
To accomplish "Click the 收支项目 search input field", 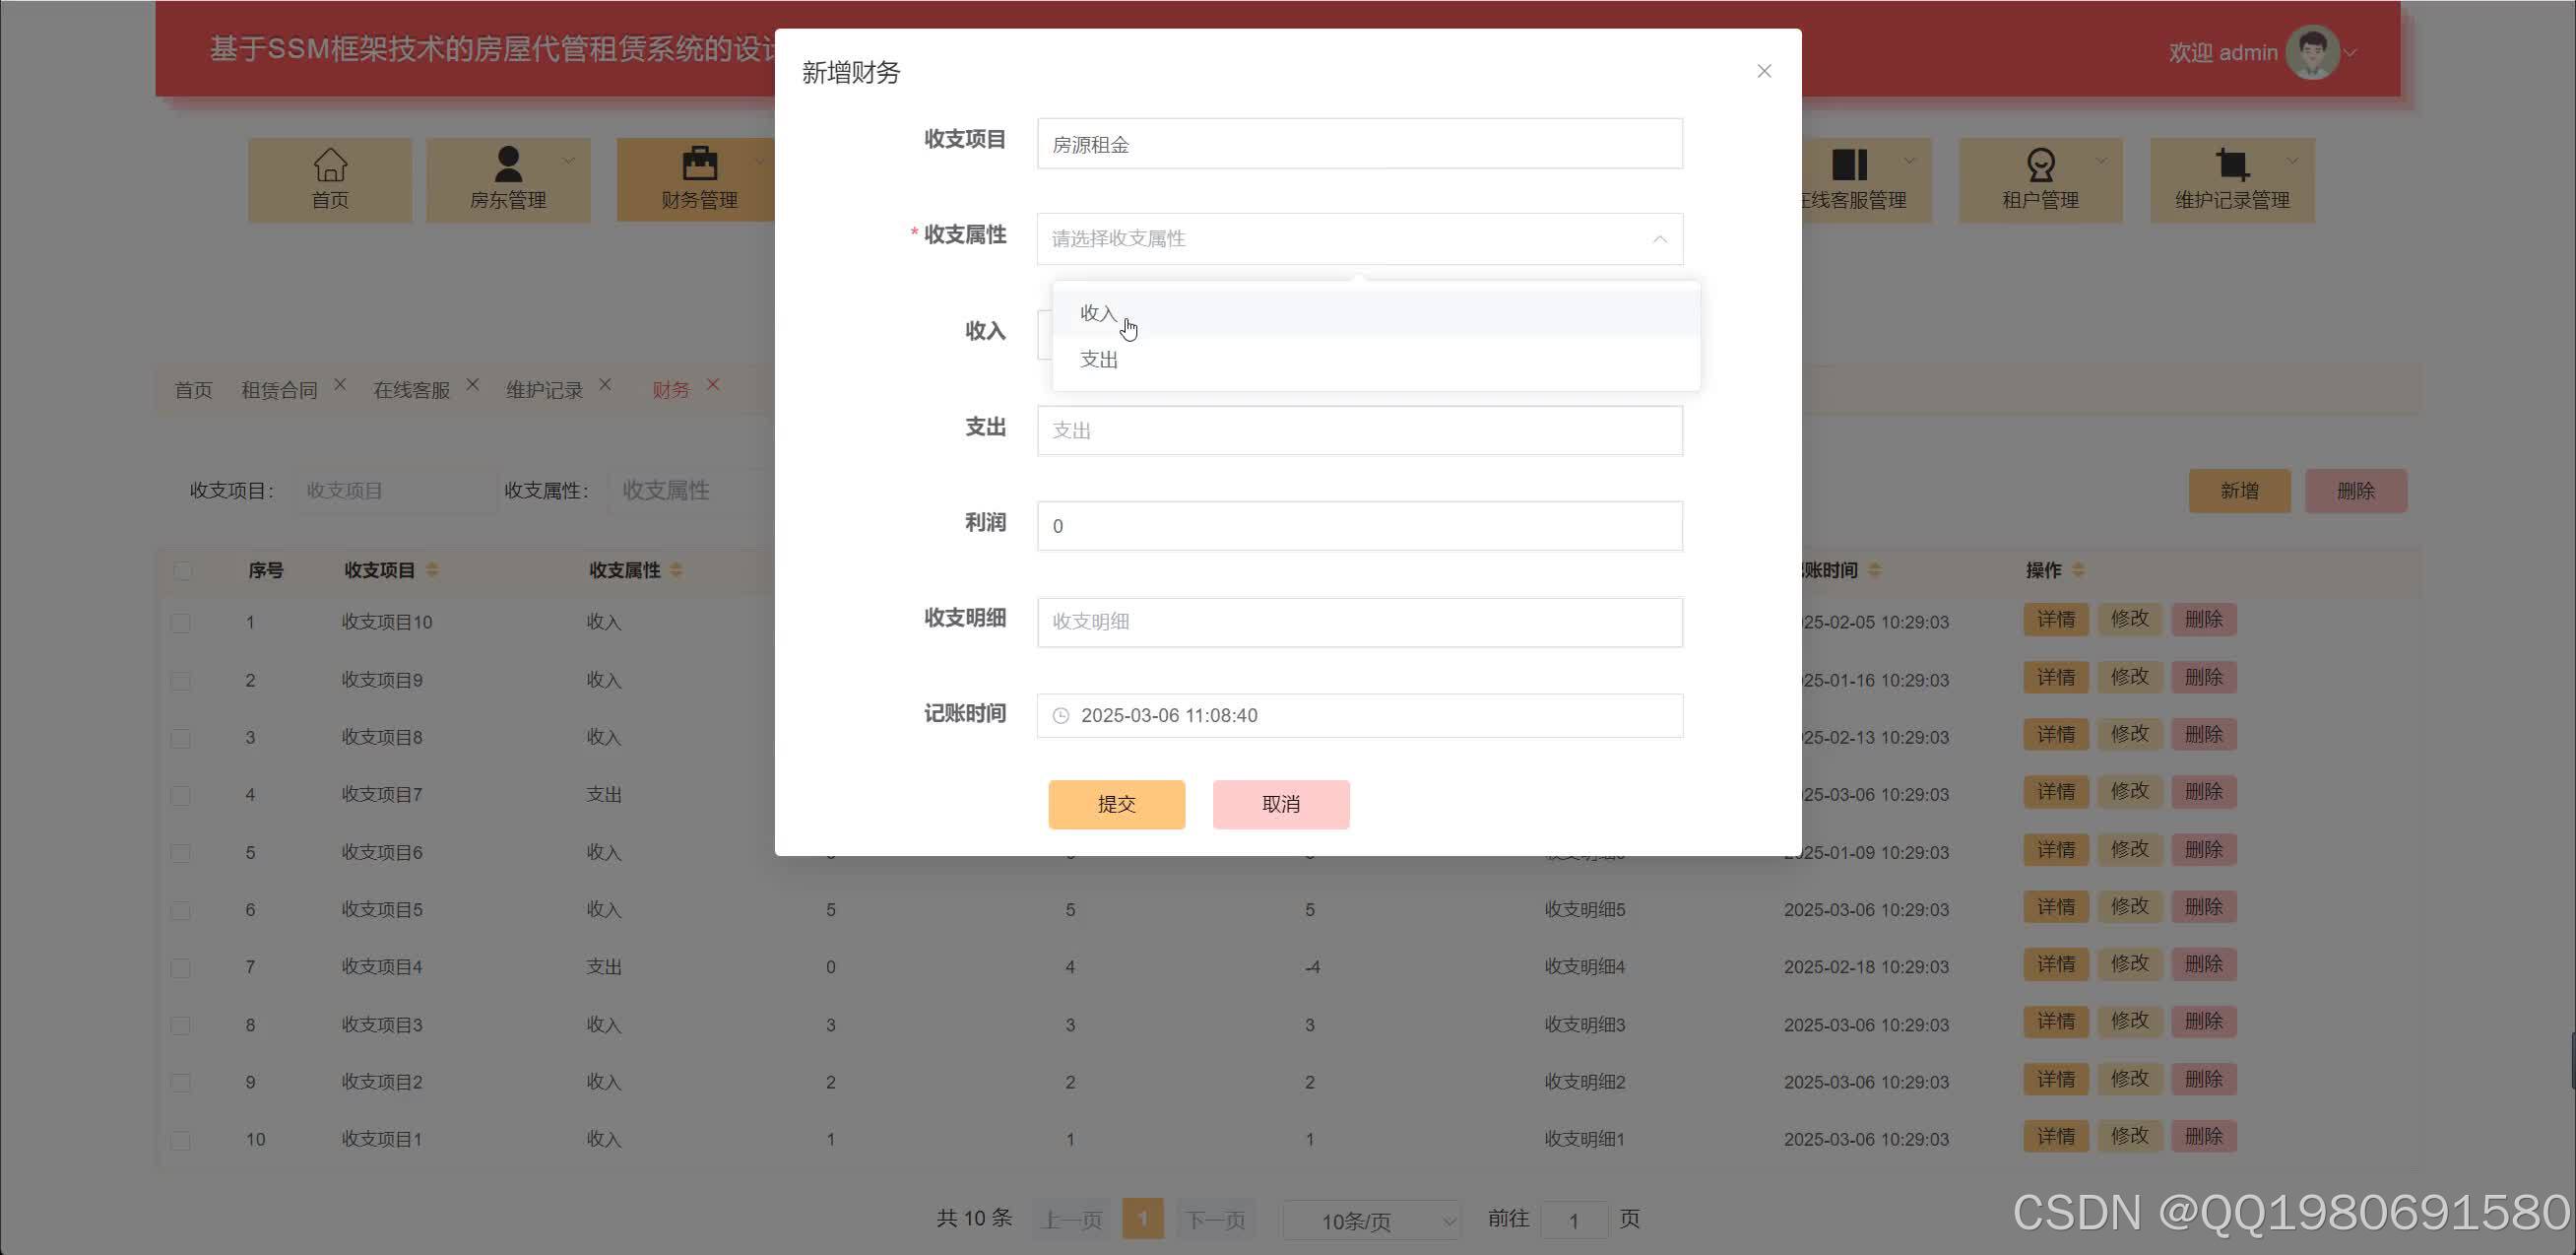I will click(x=393, y=490).
